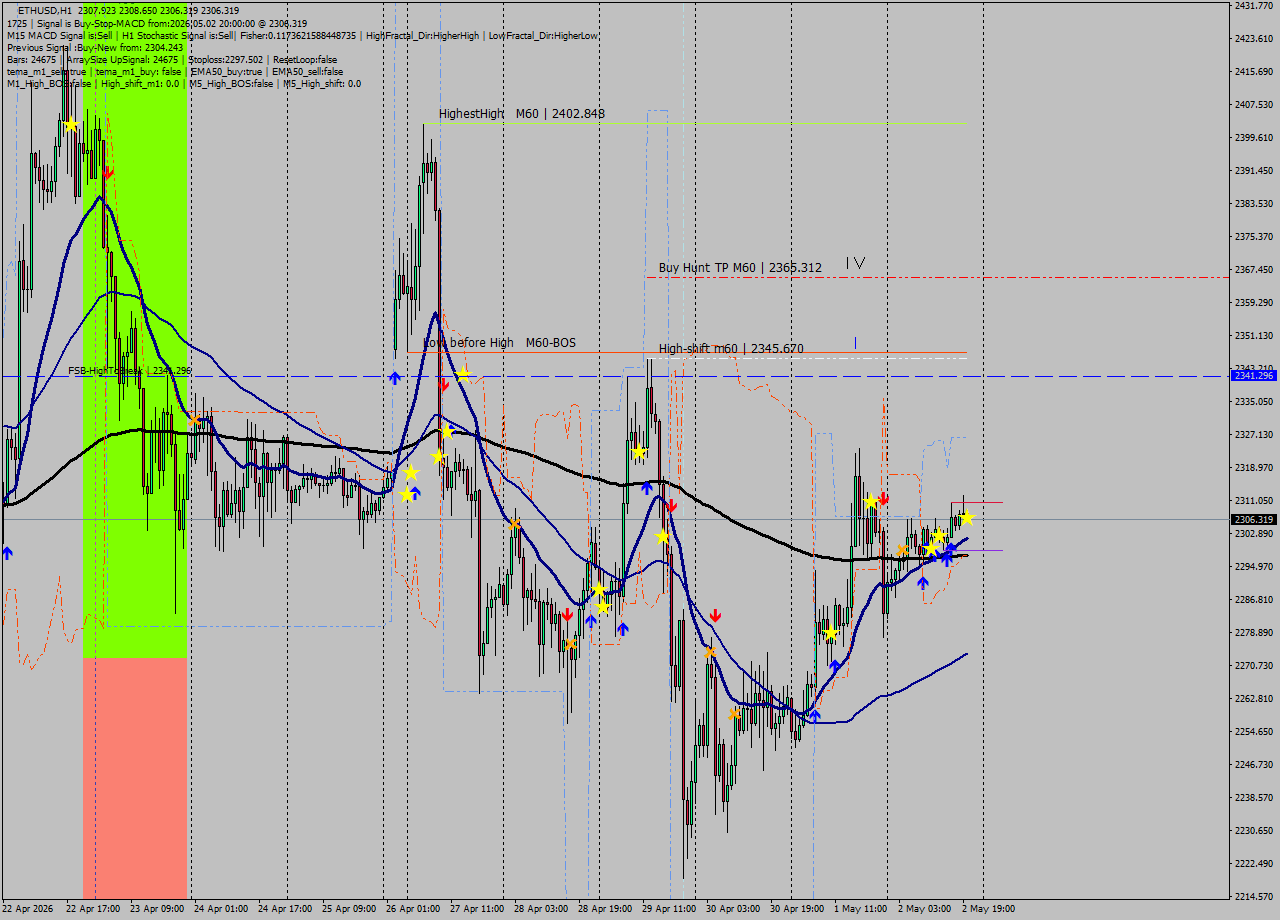Click the 'M1_High_BOS:false' info line
Screen dimensions: 1280x920
[184, 83]
